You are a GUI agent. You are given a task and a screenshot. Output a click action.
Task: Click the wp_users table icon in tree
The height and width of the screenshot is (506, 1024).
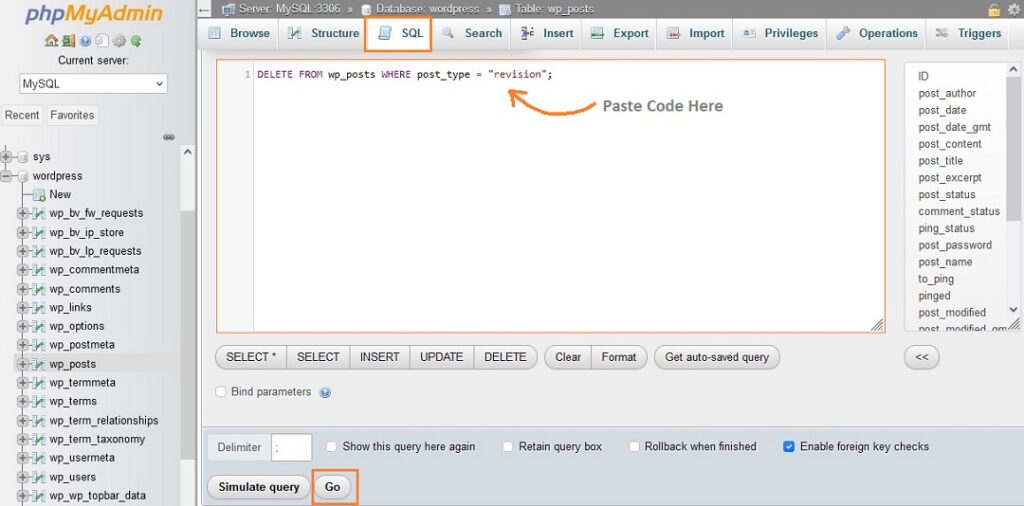[x=39, y=477]
